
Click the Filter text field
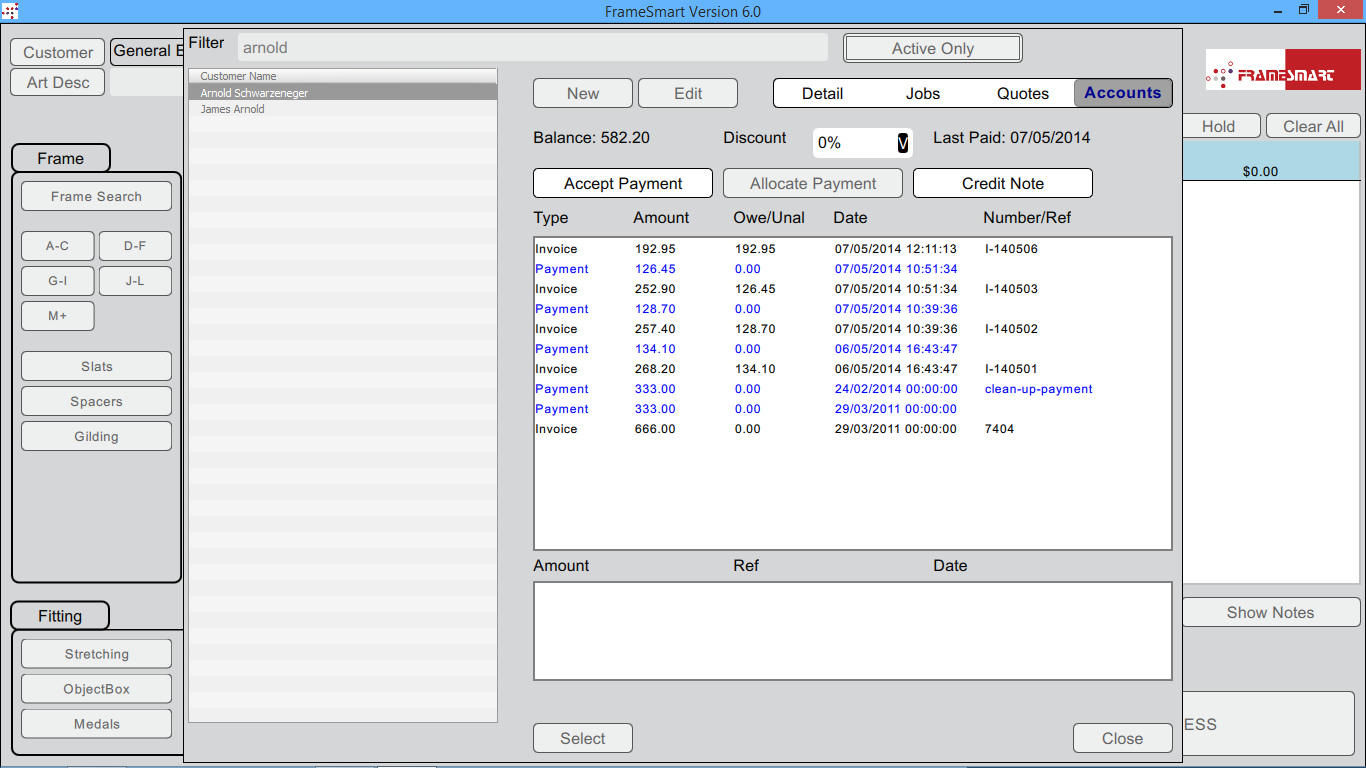tap(532, 47)
